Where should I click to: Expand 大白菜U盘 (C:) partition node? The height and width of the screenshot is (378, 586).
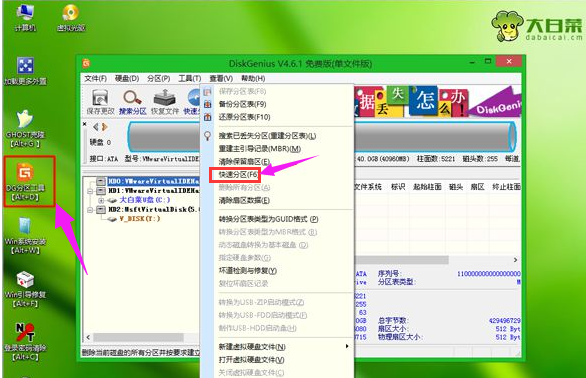[101, 200]
